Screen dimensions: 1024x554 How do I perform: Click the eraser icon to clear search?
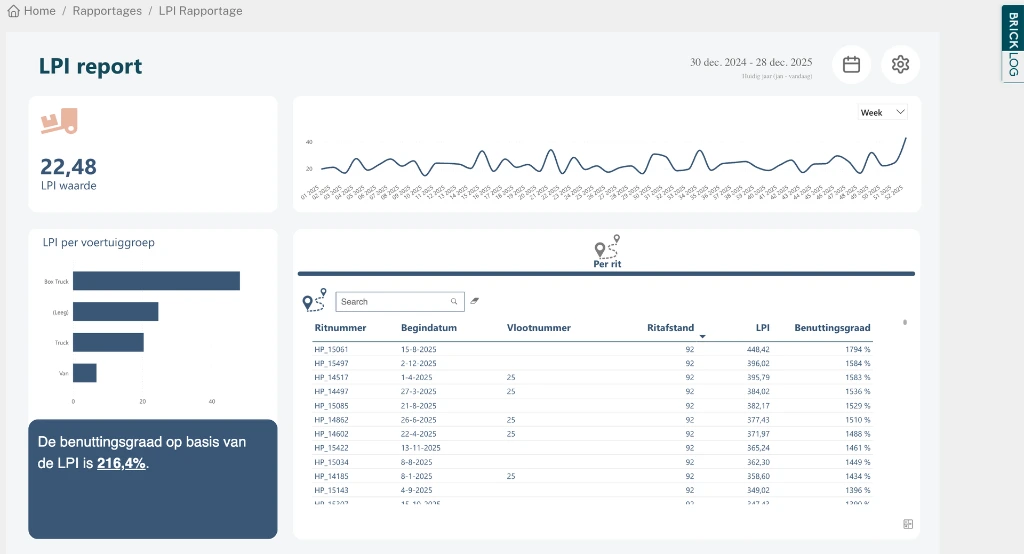[x=475, y=300]
